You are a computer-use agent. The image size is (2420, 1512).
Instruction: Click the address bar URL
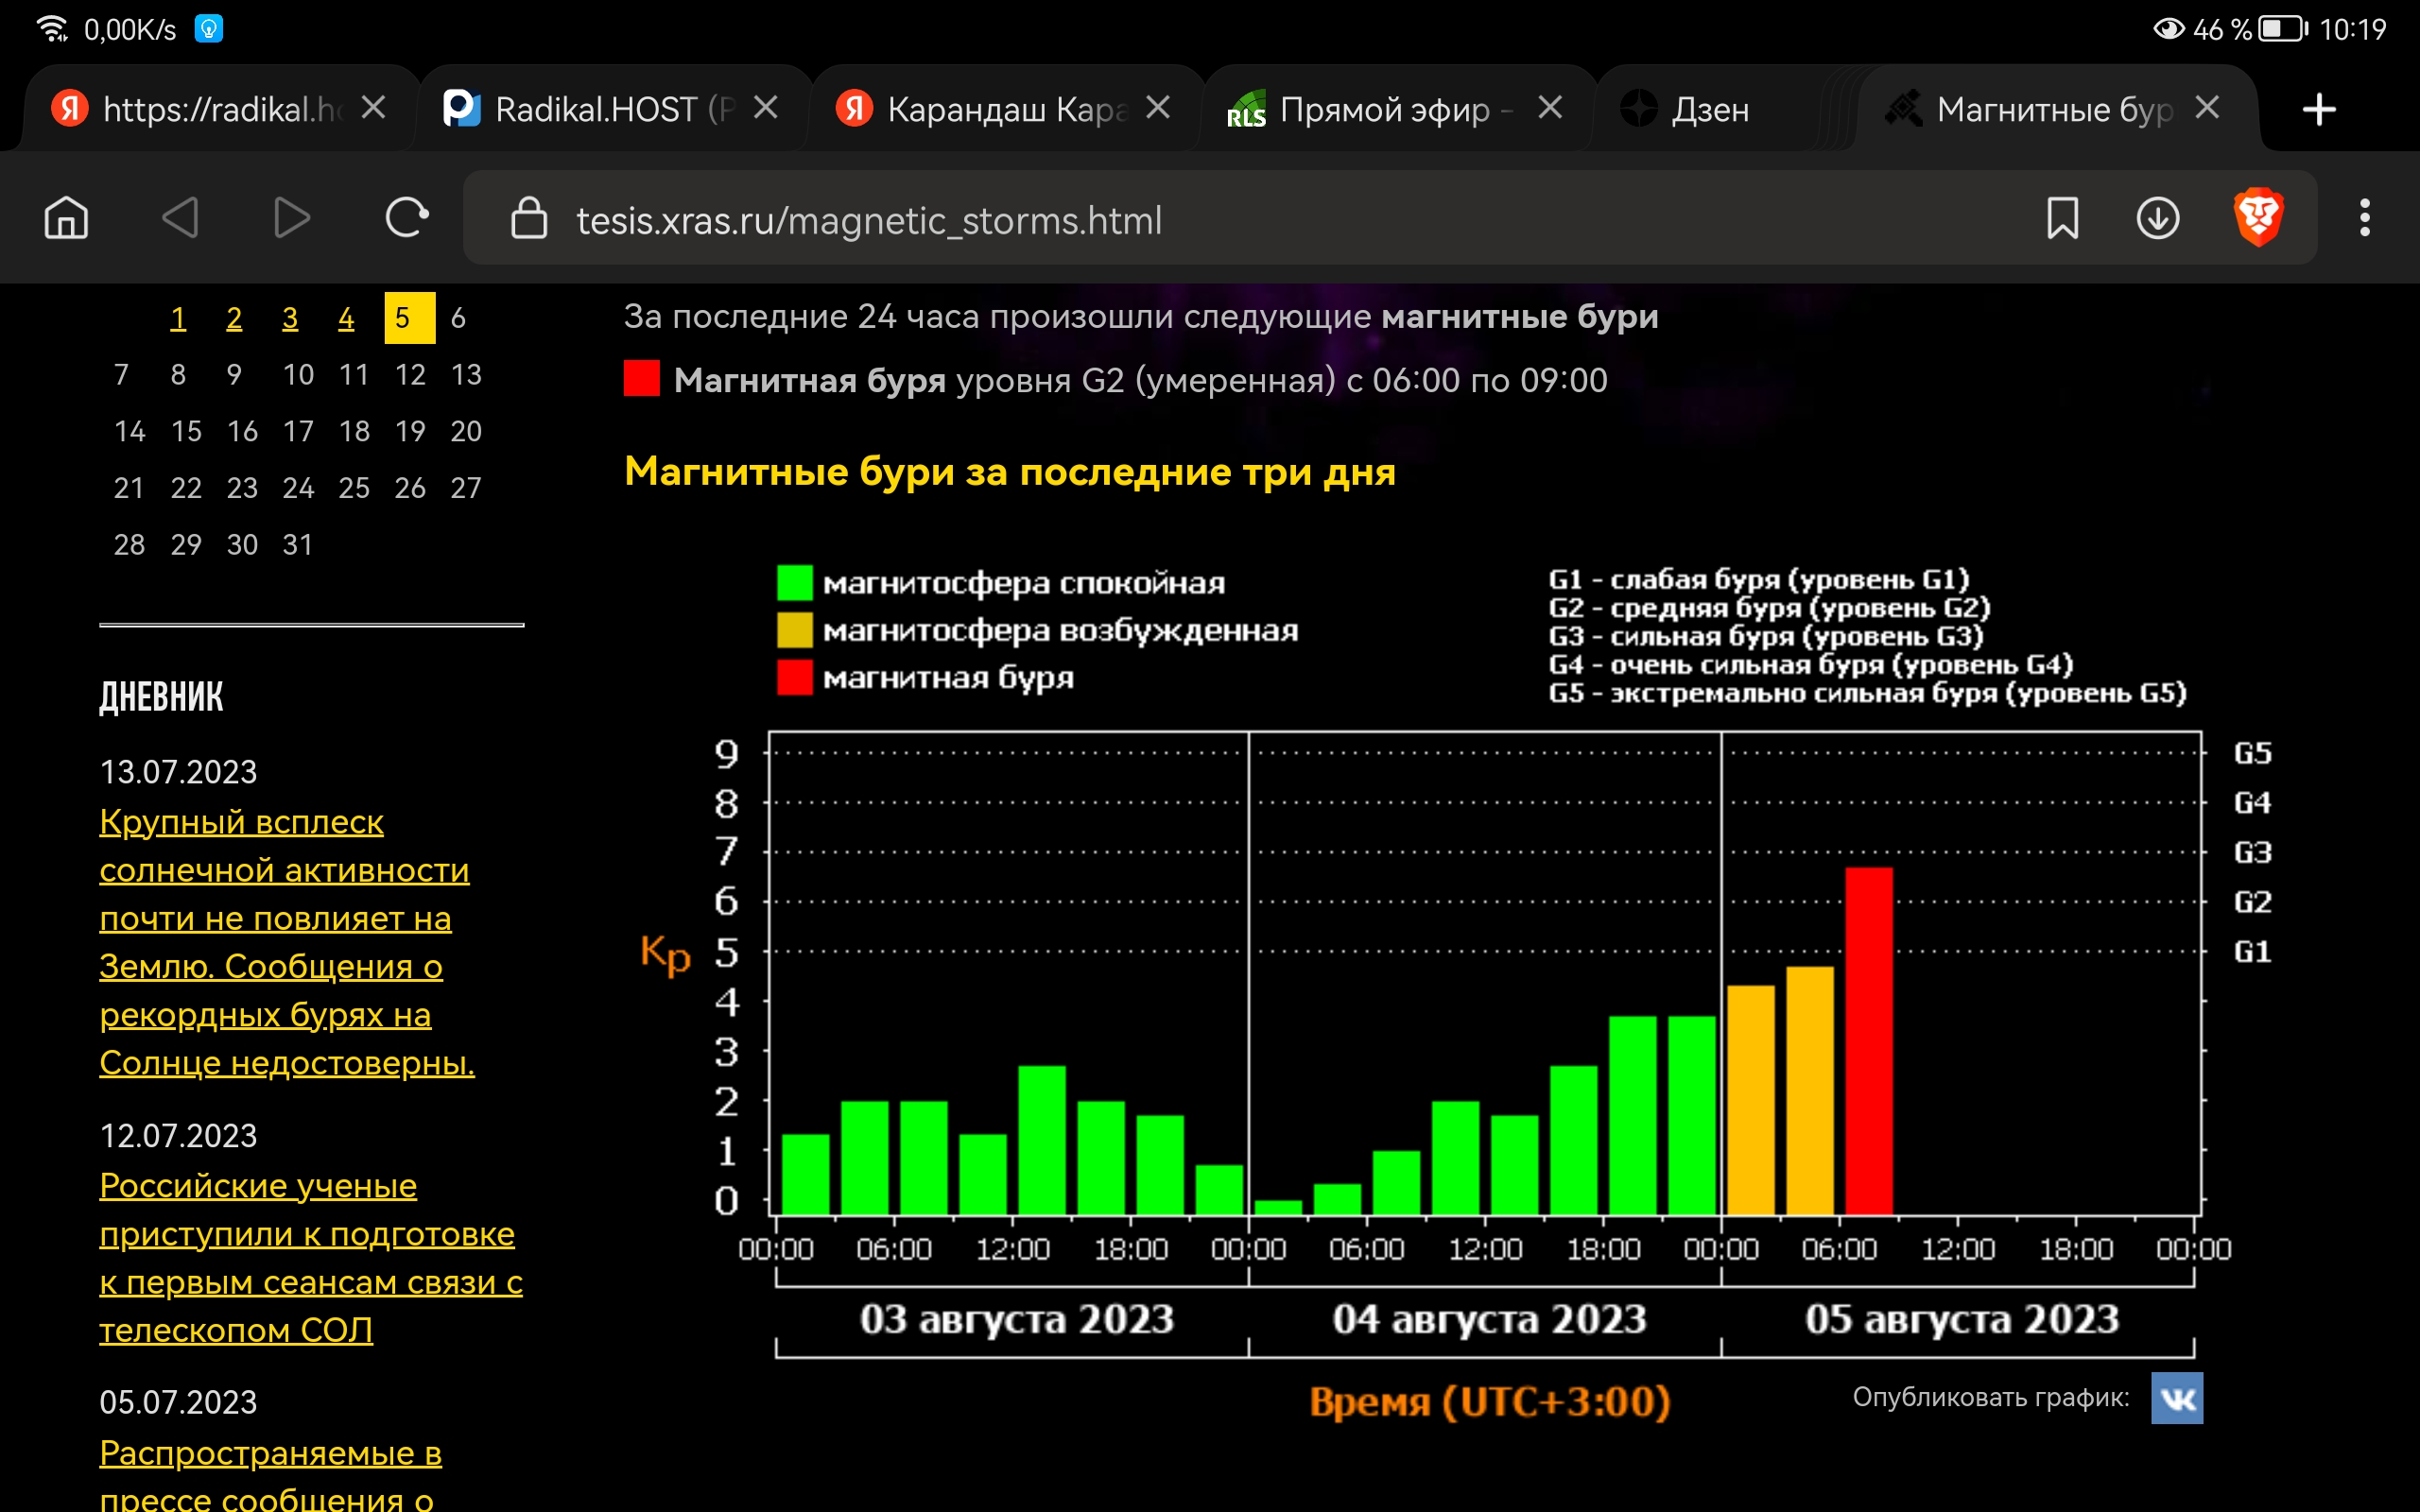click(869, 220)
